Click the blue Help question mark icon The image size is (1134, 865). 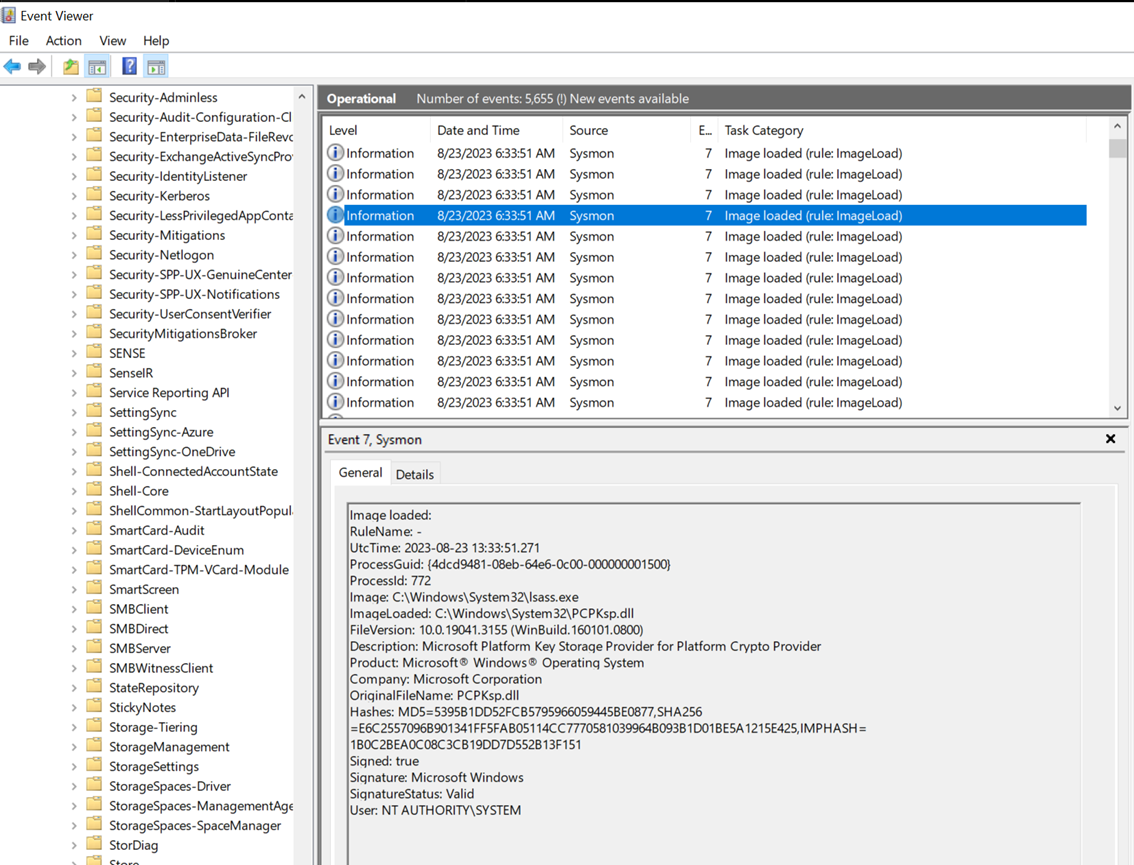click(129, 67)
